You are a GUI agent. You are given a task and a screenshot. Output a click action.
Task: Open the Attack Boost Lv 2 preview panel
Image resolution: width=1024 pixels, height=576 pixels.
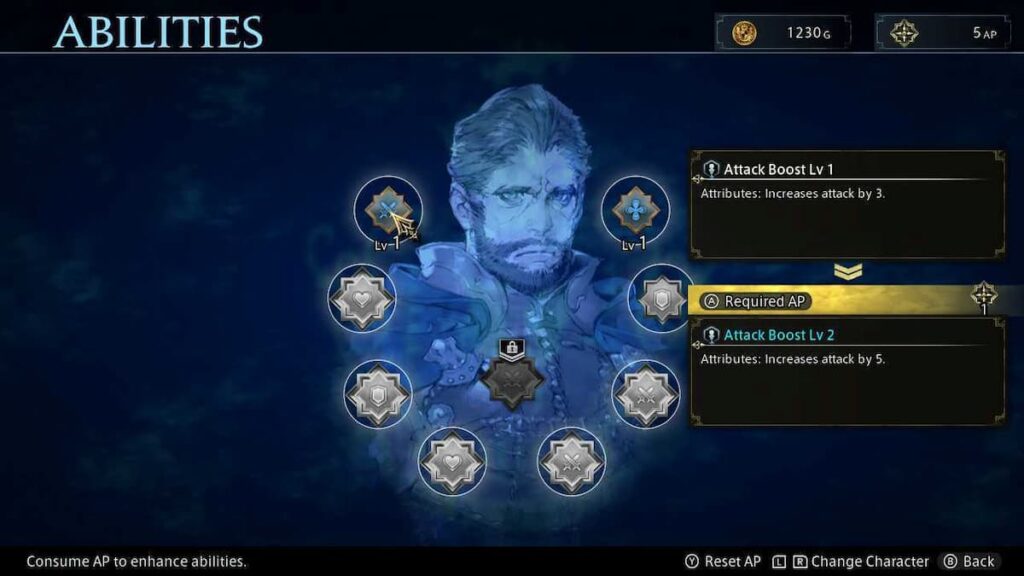(848, 371)
